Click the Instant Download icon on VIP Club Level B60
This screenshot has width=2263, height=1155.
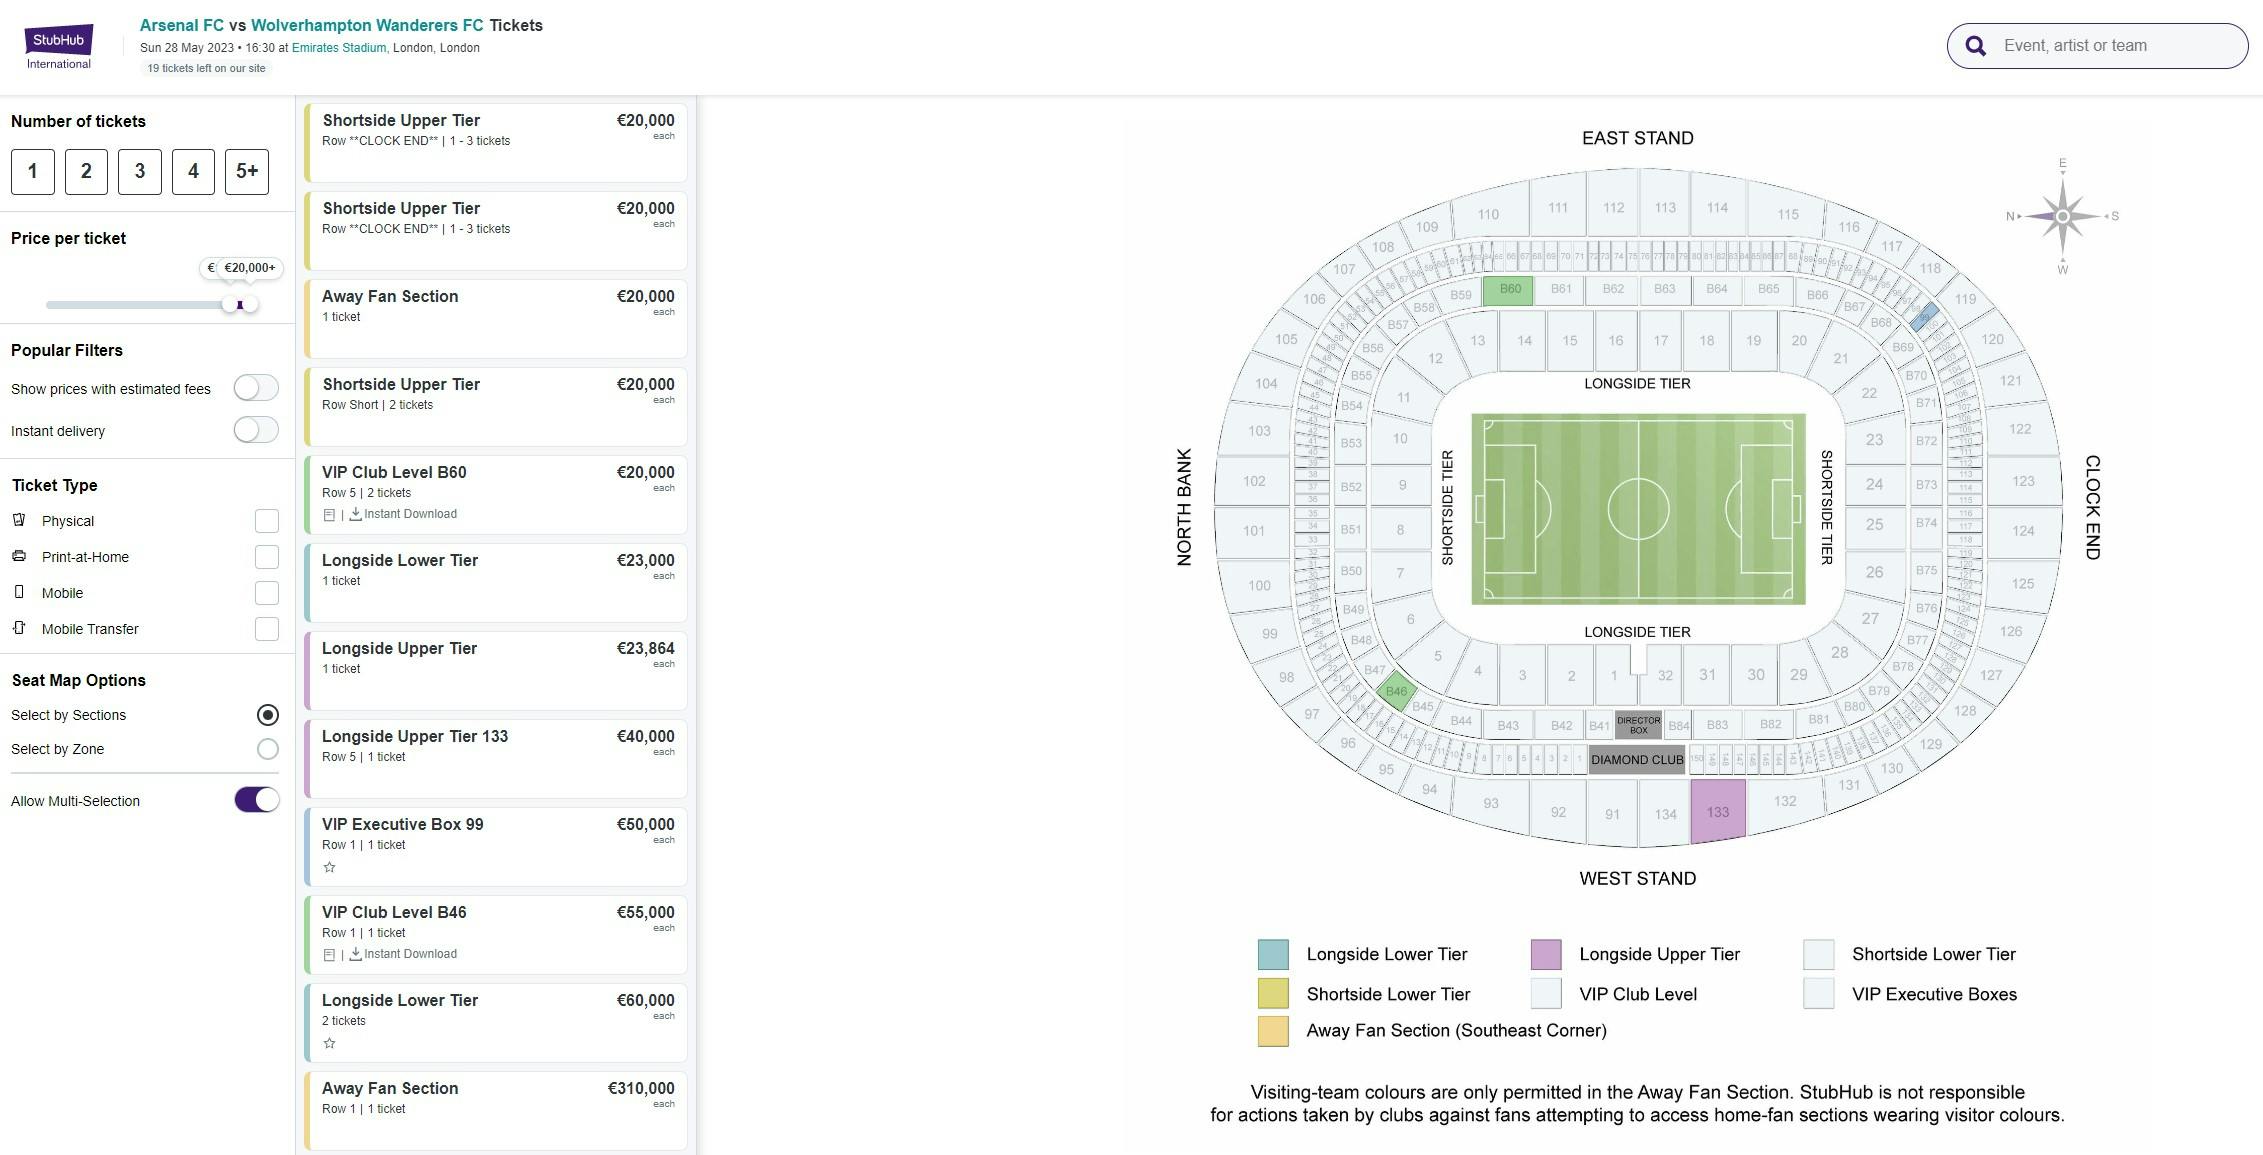point(355,514)
